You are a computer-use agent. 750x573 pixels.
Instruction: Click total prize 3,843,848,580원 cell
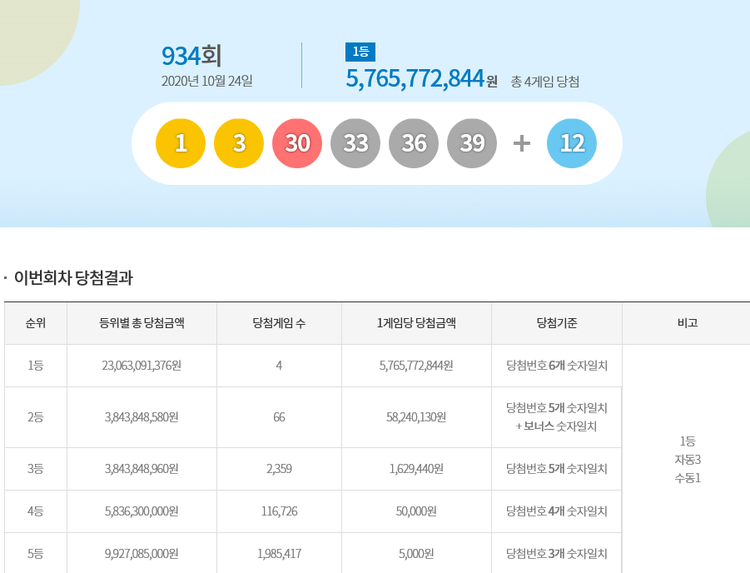(142, 417)
